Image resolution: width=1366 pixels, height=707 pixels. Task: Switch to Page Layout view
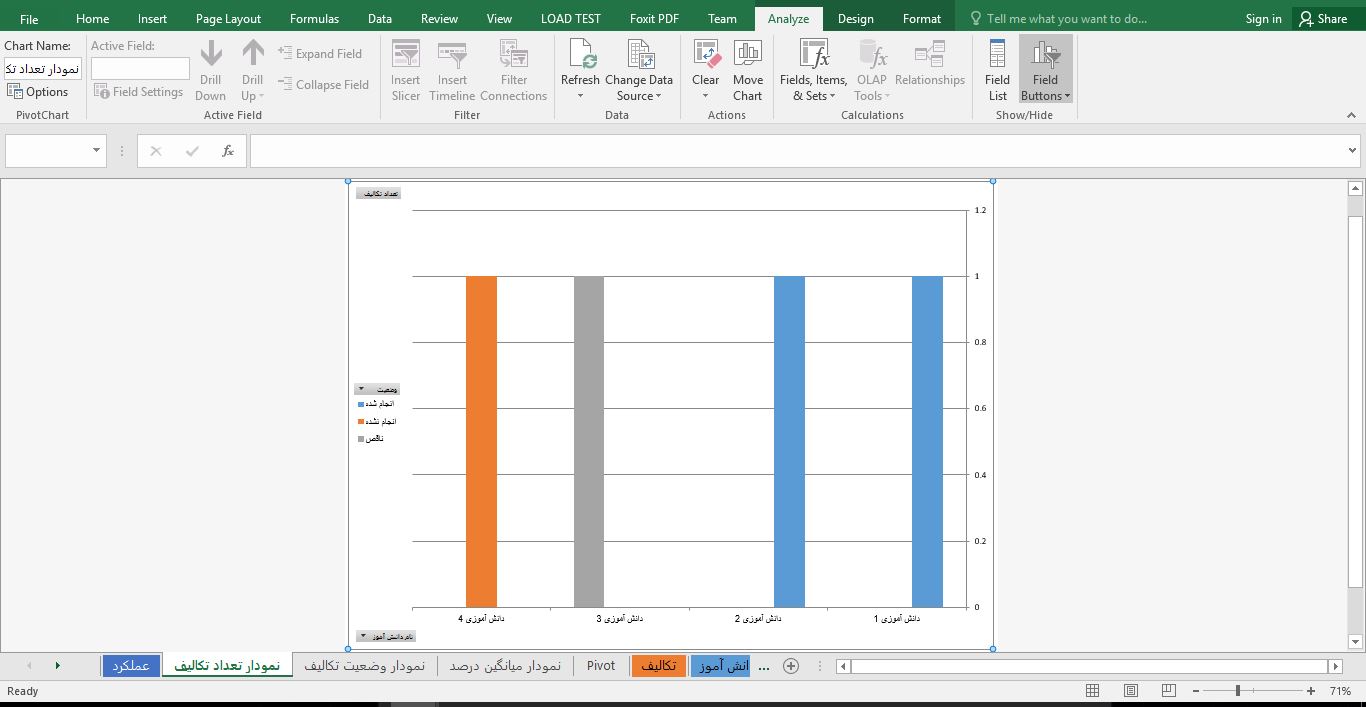click(1131, 691)
